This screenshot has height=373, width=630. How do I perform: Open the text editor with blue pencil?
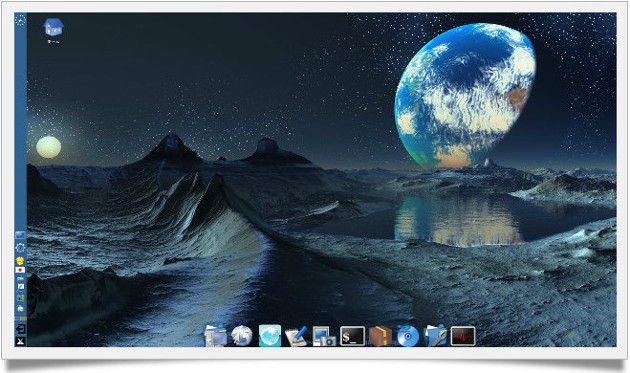(x=297, y=336)
